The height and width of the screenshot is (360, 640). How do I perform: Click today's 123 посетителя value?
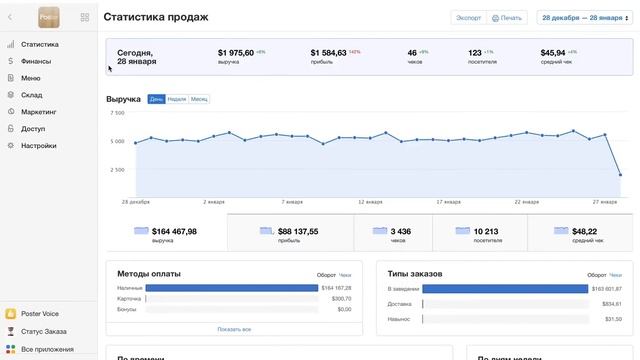475,53
